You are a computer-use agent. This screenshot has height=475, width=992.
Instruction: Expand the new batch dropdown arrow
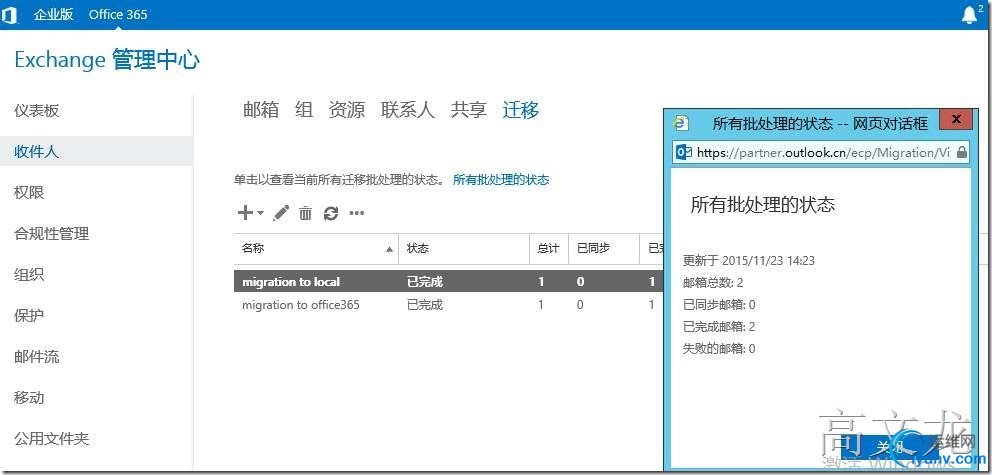260,214
